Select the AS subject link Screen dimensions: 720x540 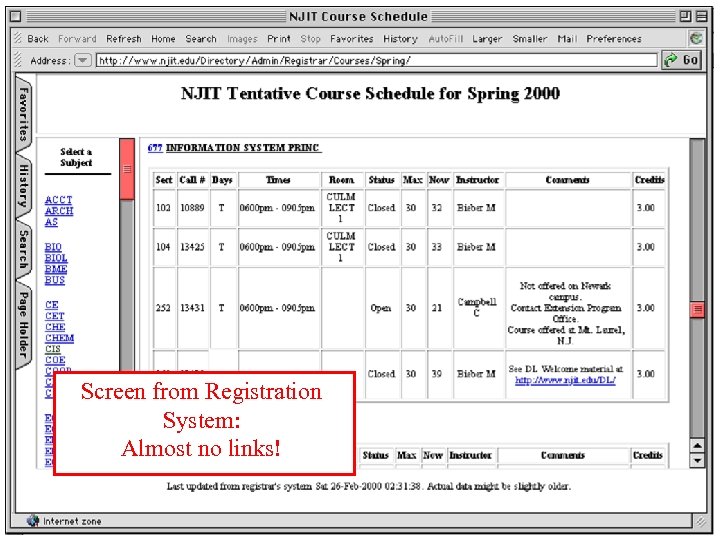[x=51, y=222]
